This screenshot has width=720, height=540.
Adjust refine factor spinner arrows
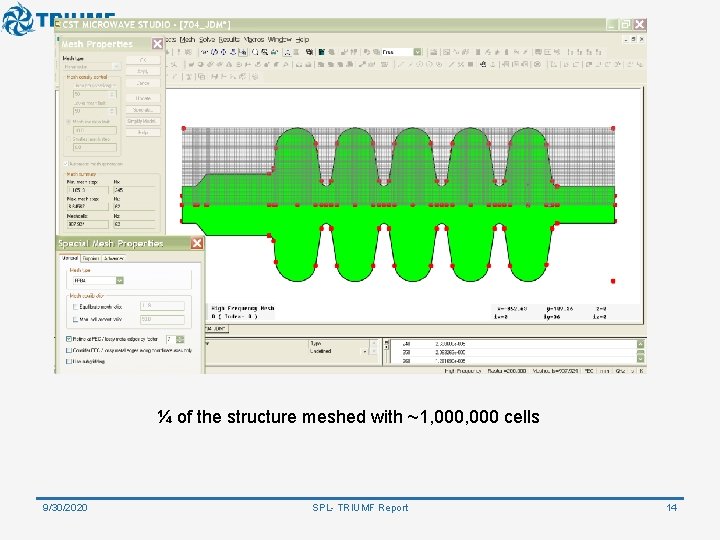[180, 339]
